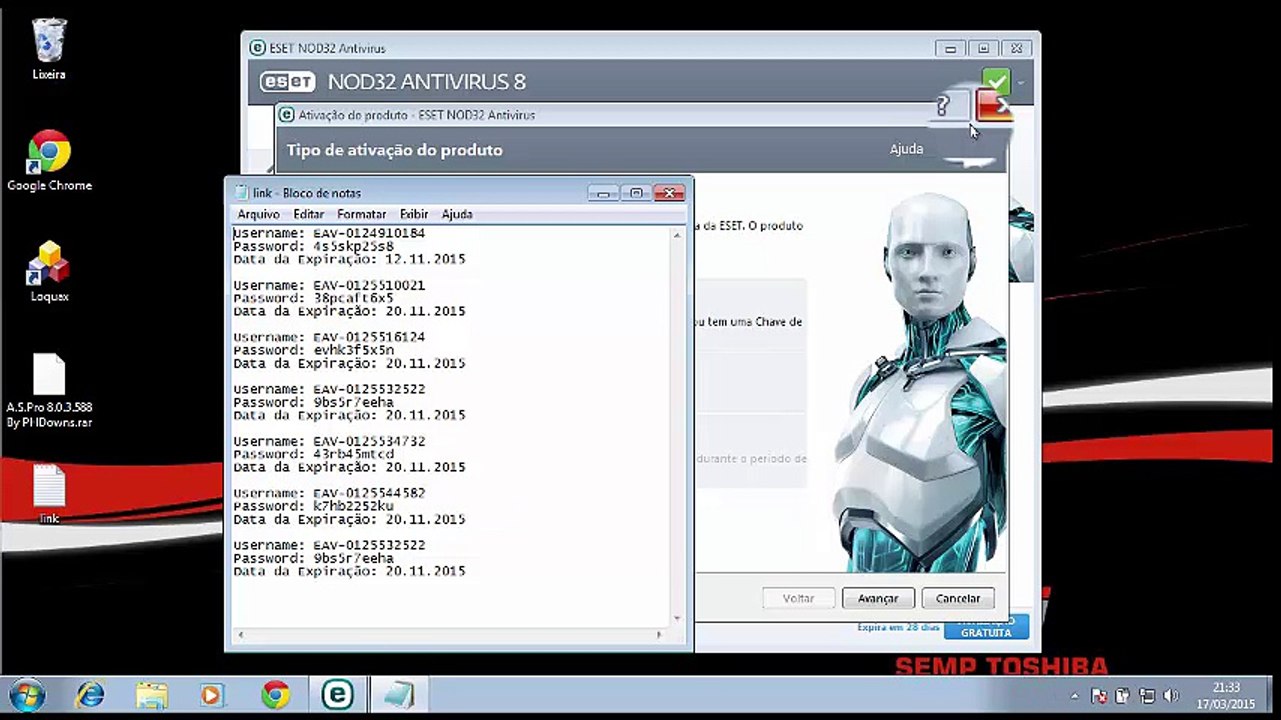Open the Formatar menu in Notepad

[361, 214]
